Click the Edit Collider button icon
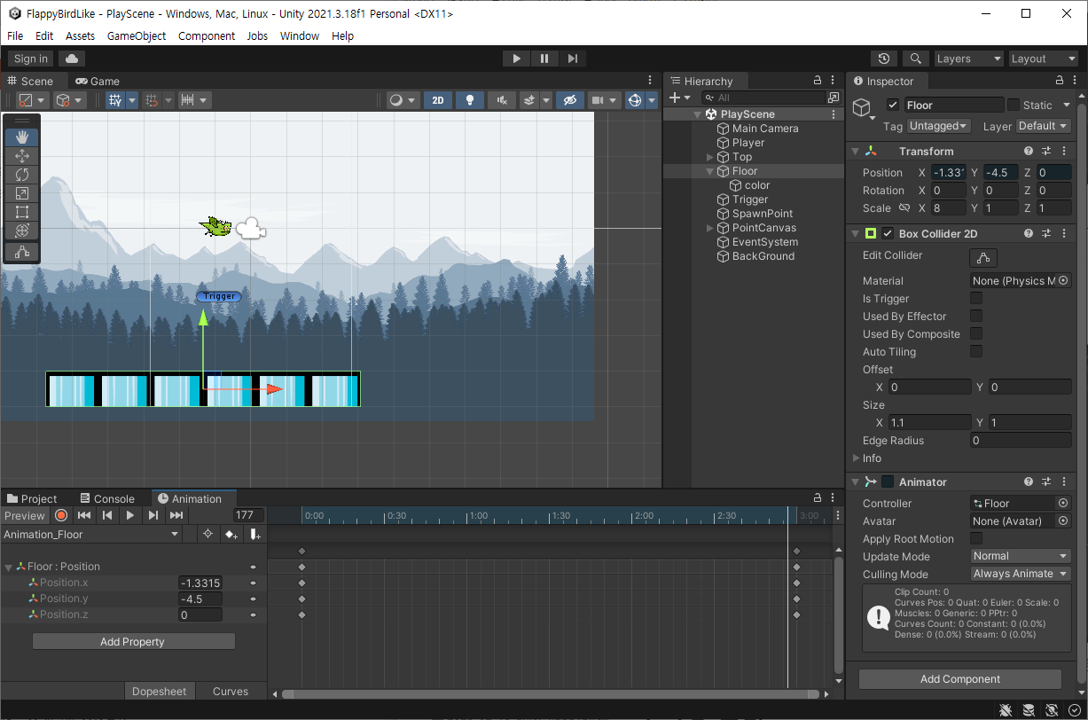 point(983,257)
